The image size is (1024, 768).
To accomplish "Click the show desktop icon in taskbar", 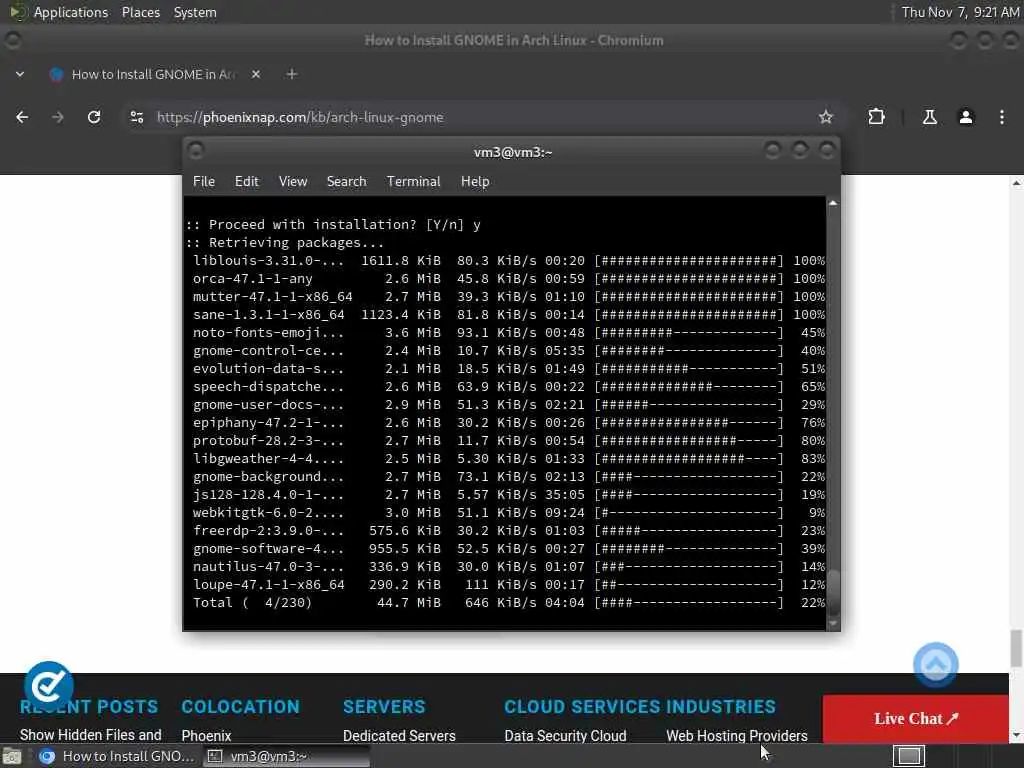I will point(12,757).
